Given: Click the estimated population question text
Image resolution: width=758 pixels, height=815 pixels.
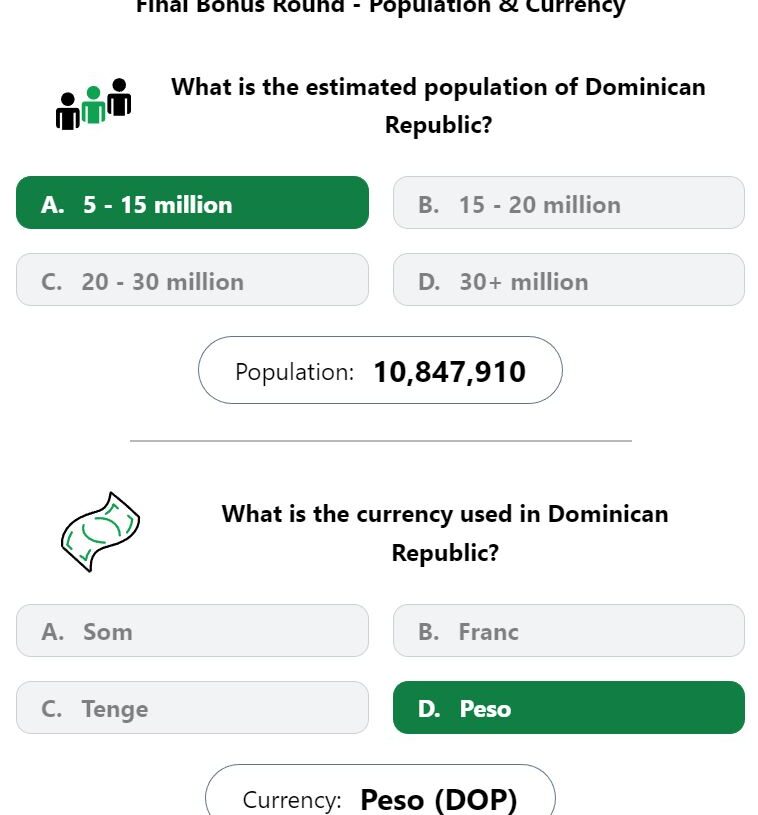Looking at the screenshot, I should (438, 106).
